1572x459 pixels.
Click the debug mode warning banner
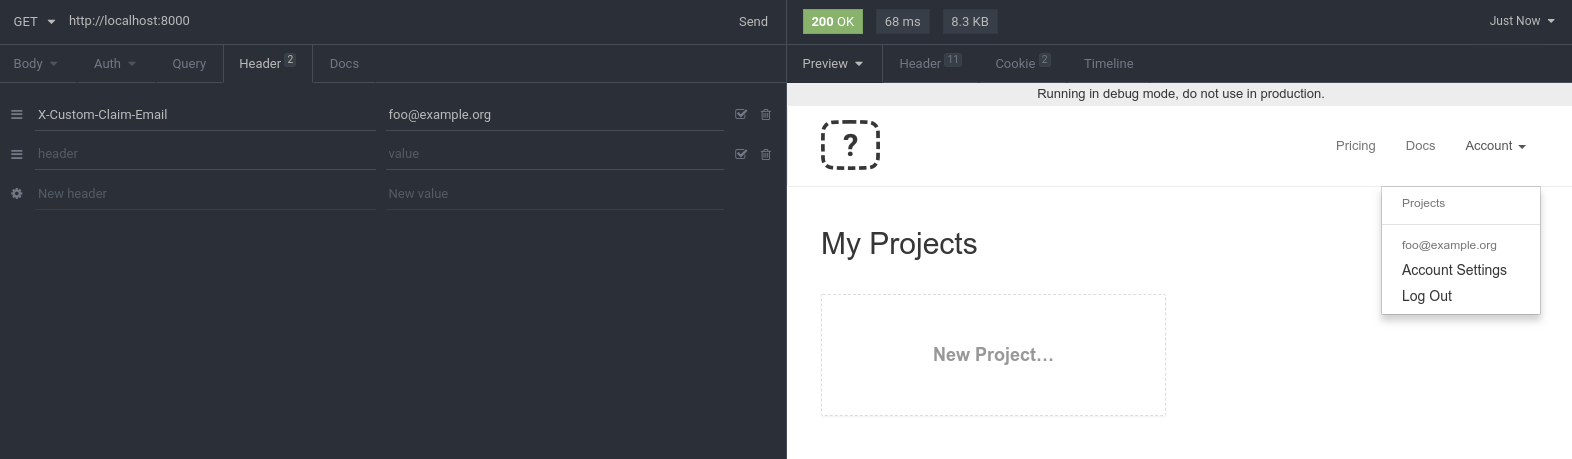(x=1180, y=94)
